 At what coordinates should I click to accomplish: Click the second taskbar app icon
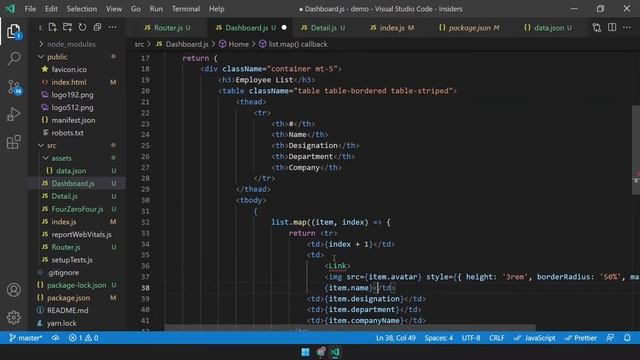(x=320, y=352)
